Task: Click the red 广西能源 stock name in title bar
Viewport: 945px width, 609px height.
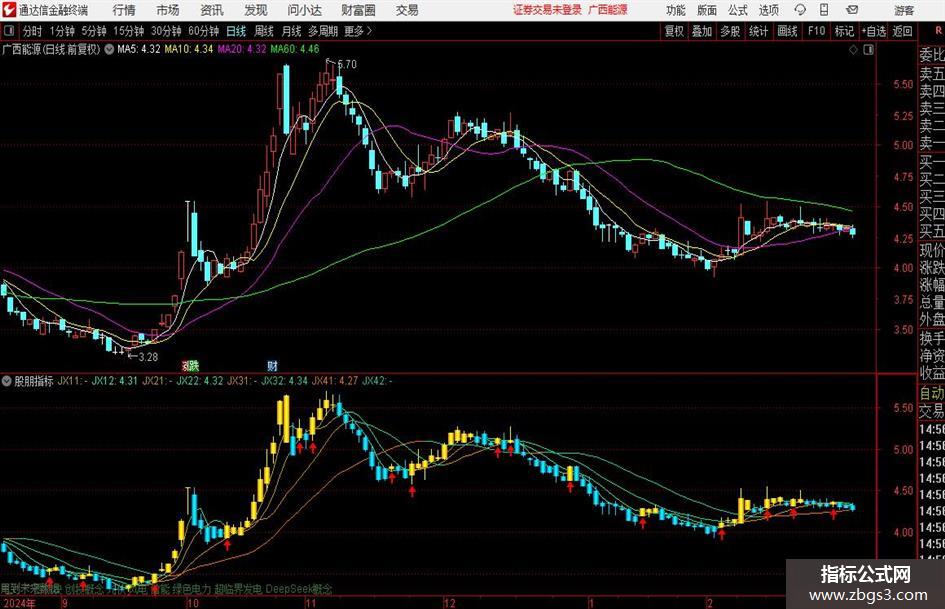Action: point(608,10)
